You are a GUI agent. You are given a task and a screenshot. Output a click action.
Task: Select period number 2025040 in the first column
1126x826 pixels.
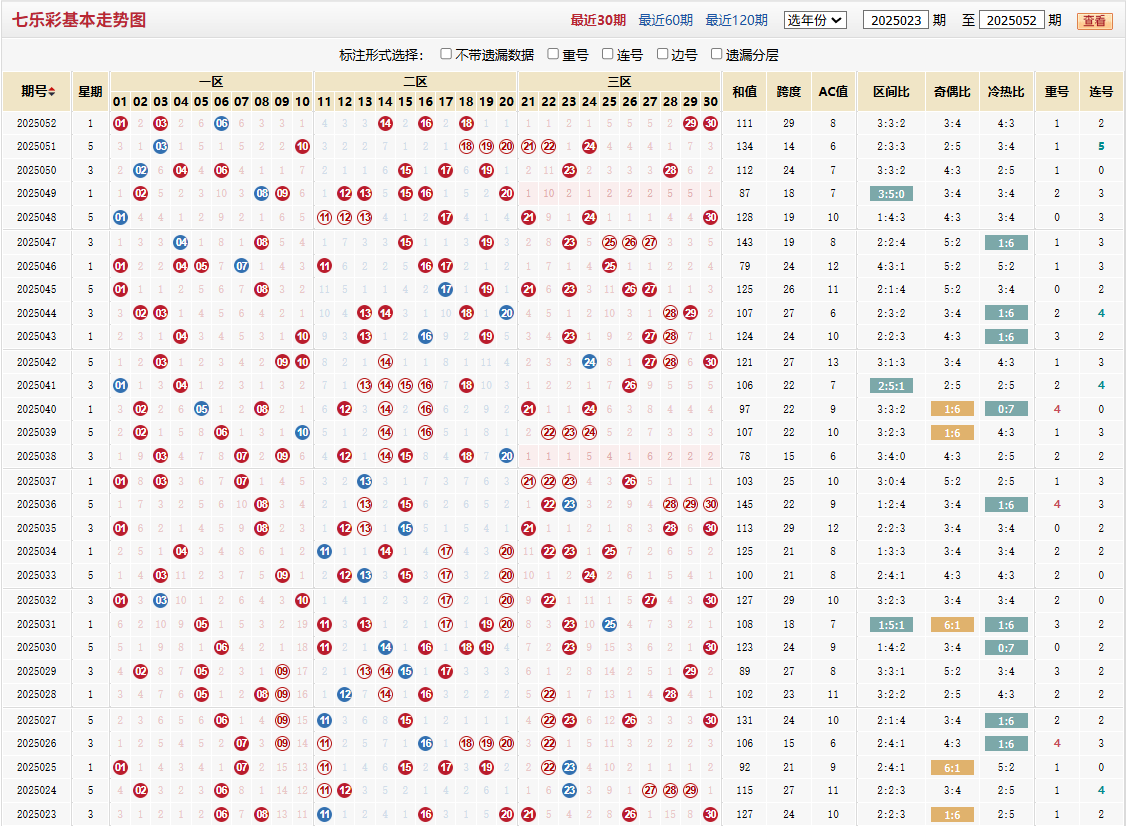coord(37,409)
